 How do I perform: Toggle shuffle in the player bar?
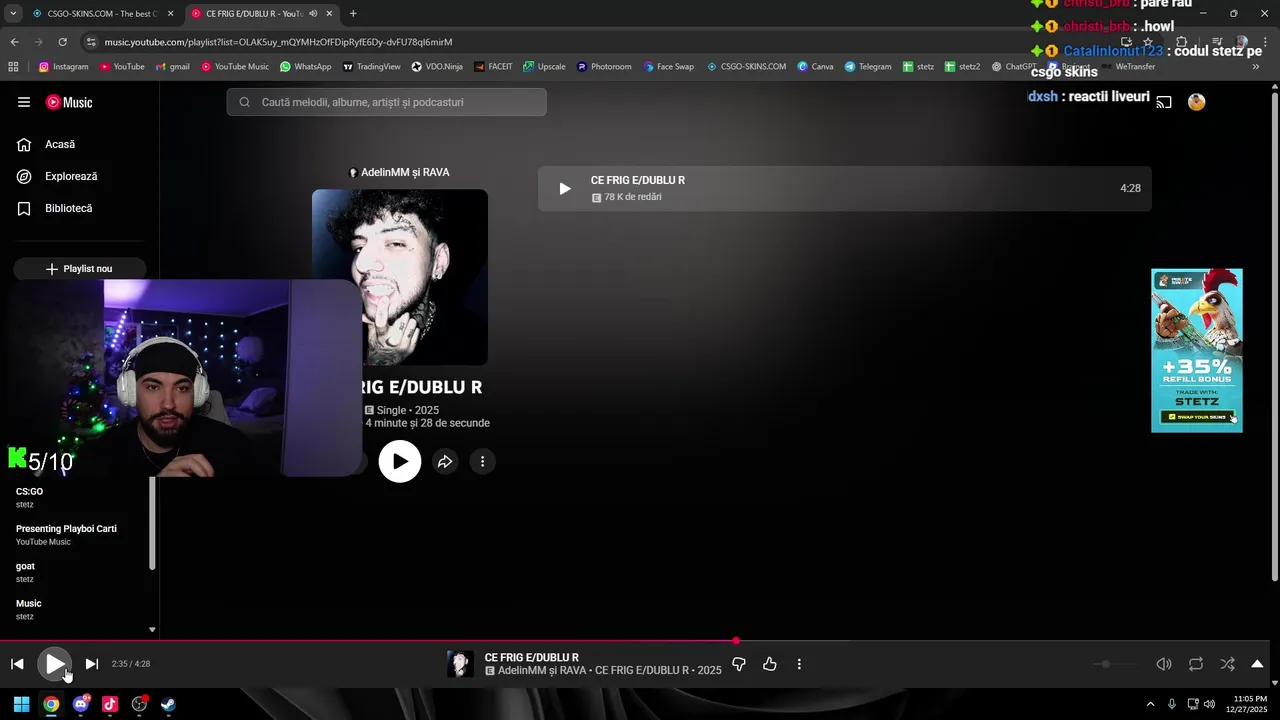click(1227, 664)
